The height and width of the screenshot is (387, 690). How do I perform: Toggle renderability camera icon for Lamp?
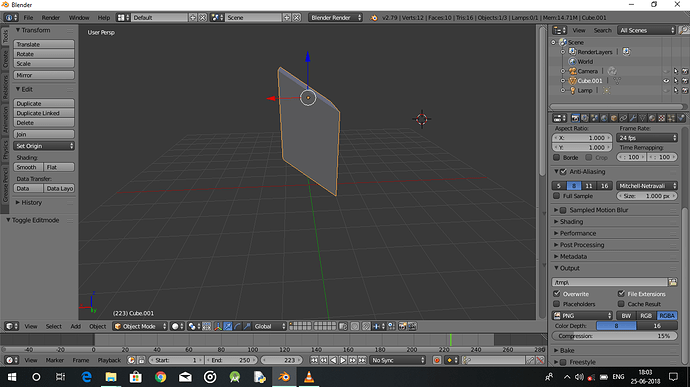pos(685,90)
